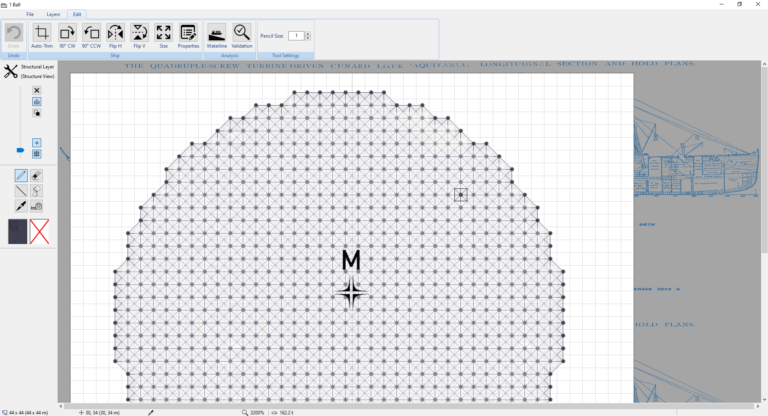Open the ship Size dialog

[163, 36]
